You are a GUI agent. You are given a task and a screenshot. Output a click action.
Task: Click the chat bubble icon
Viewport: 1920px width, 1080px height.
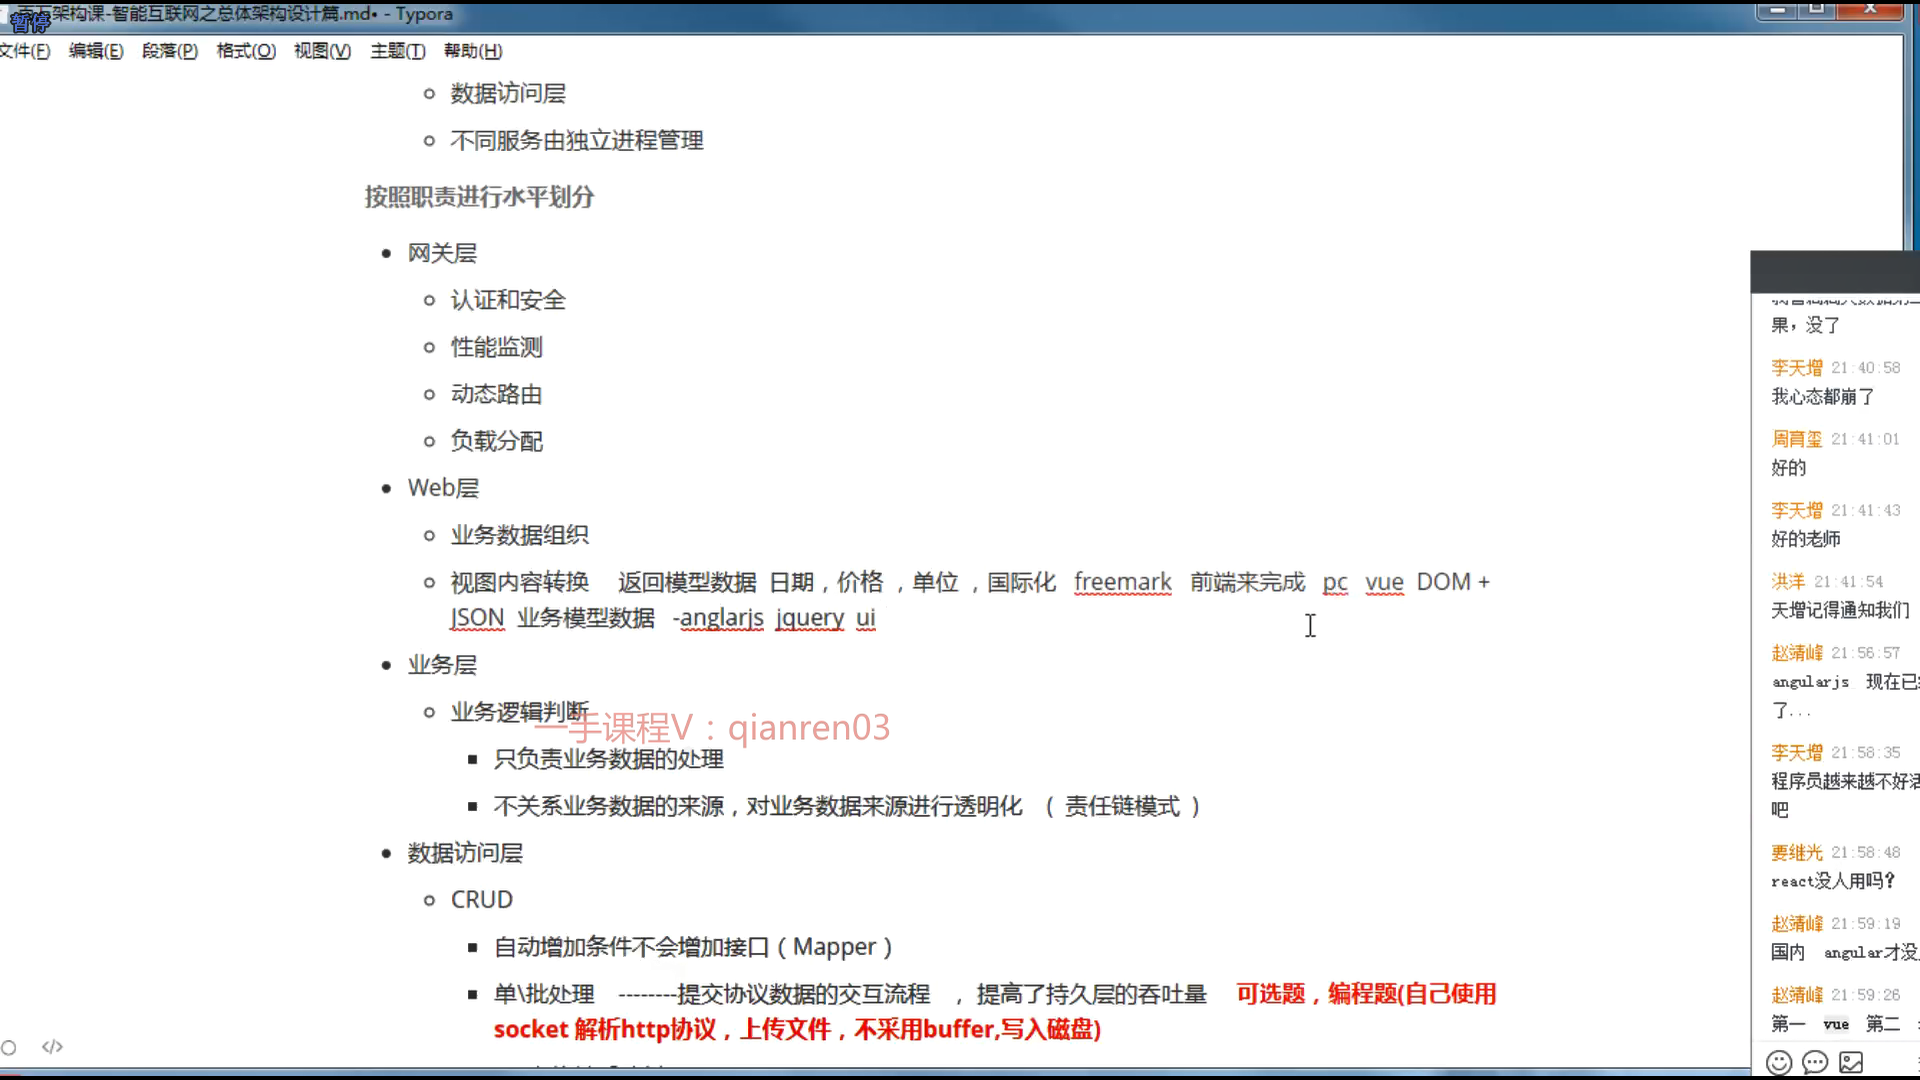pos(1815,1062)
